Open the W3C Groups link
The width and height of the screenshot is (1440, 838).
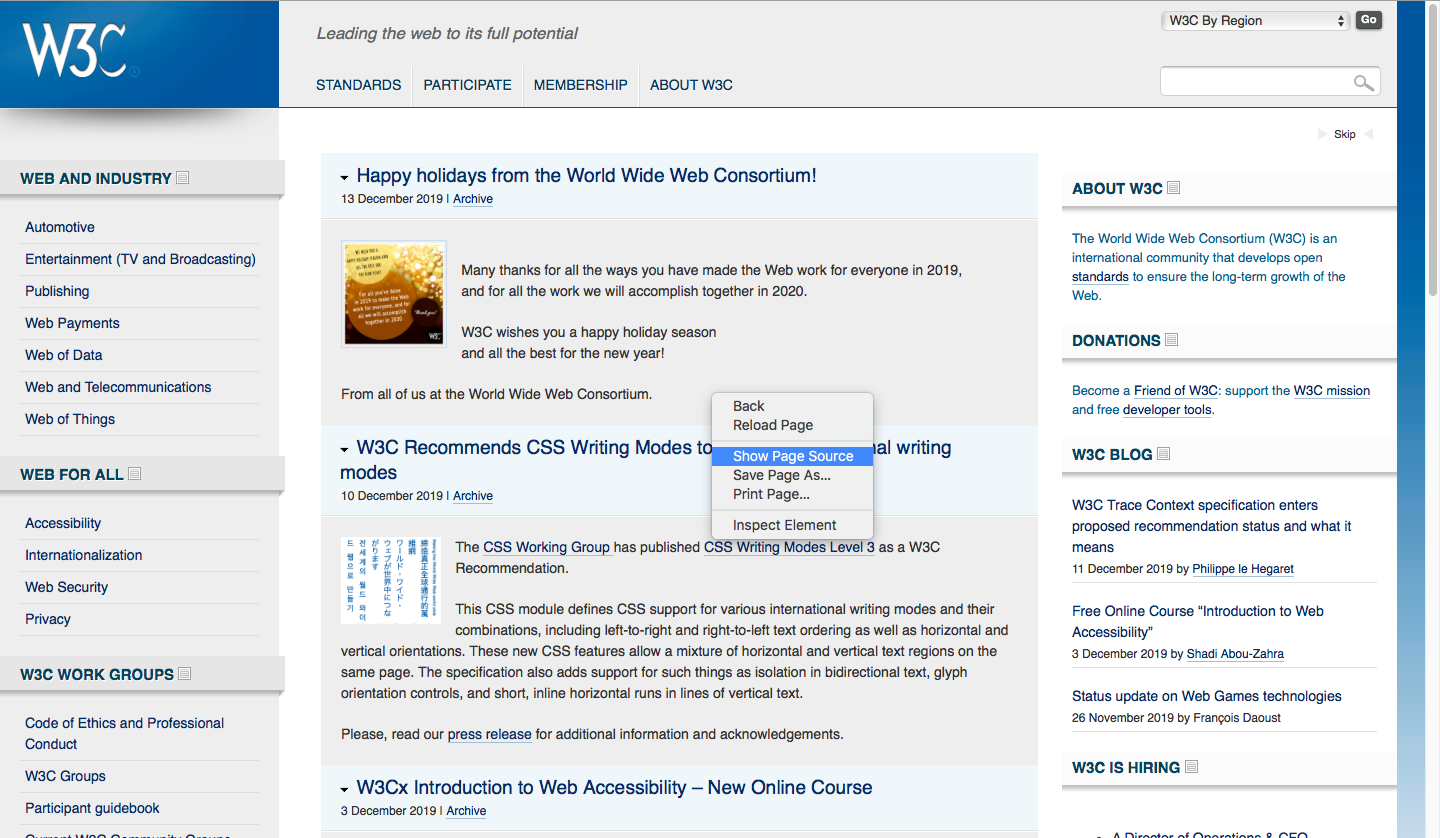[x=65, y=776]
